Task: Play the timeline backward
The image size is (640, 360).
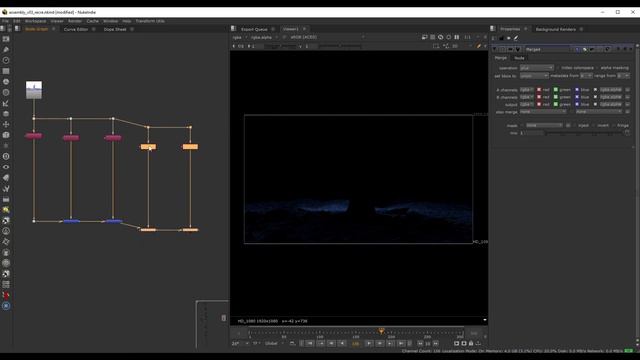Action: point(342,344)
